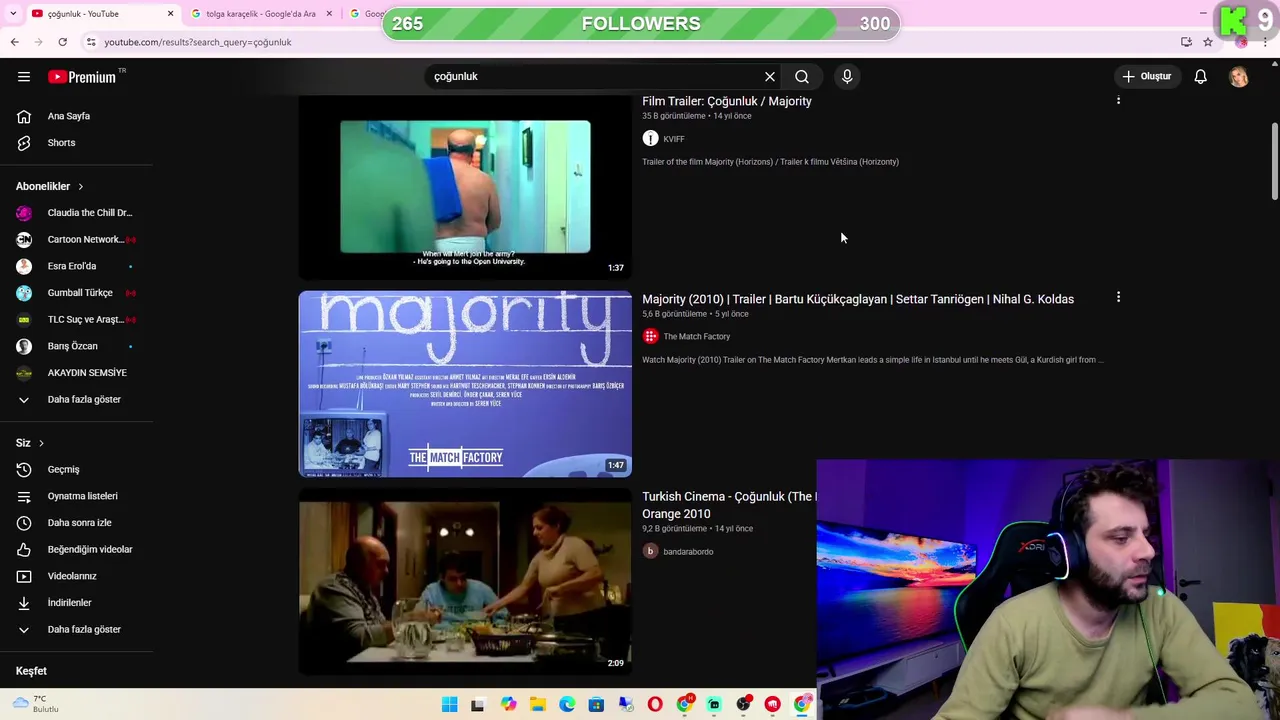Reload the page with refresh icon
The width and height of the screenshot is (1280, 720).
(62, 42)
